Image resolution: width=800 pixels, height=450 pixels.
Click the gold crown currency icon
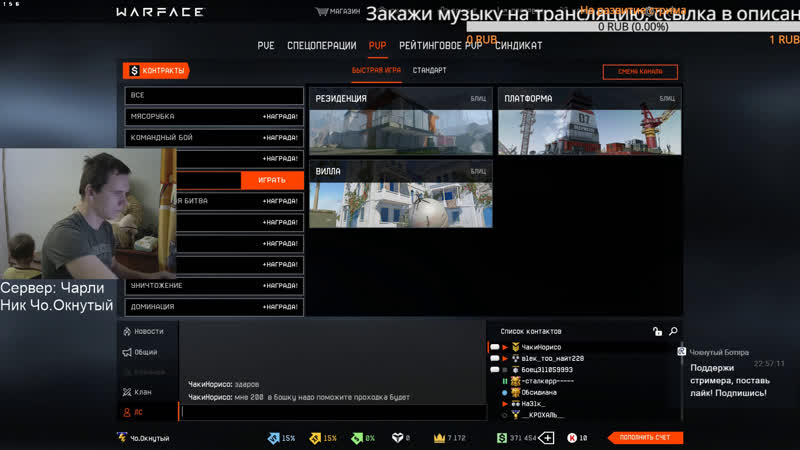click(x=439, y=438)
